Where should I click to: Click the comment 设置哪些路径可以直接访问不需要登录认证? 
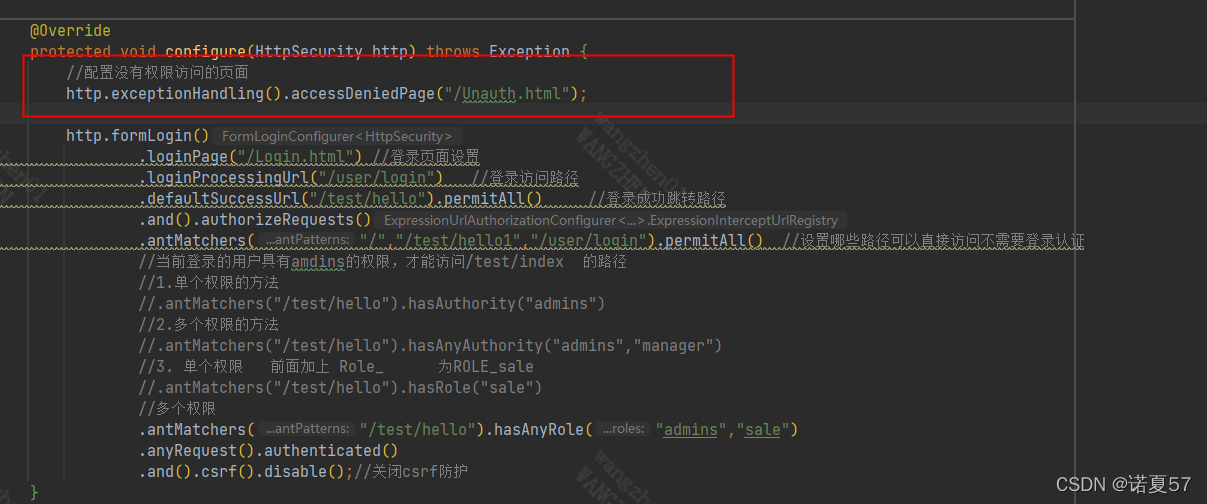[934, 241]
